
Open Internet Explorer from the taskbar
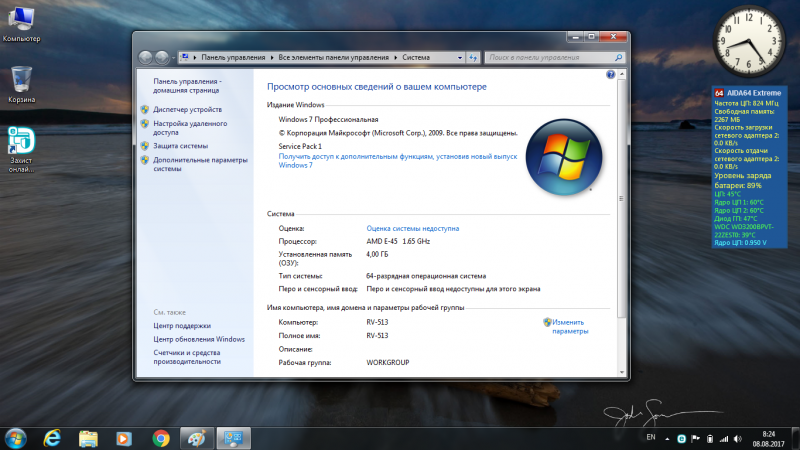click(x=51, y=437)
